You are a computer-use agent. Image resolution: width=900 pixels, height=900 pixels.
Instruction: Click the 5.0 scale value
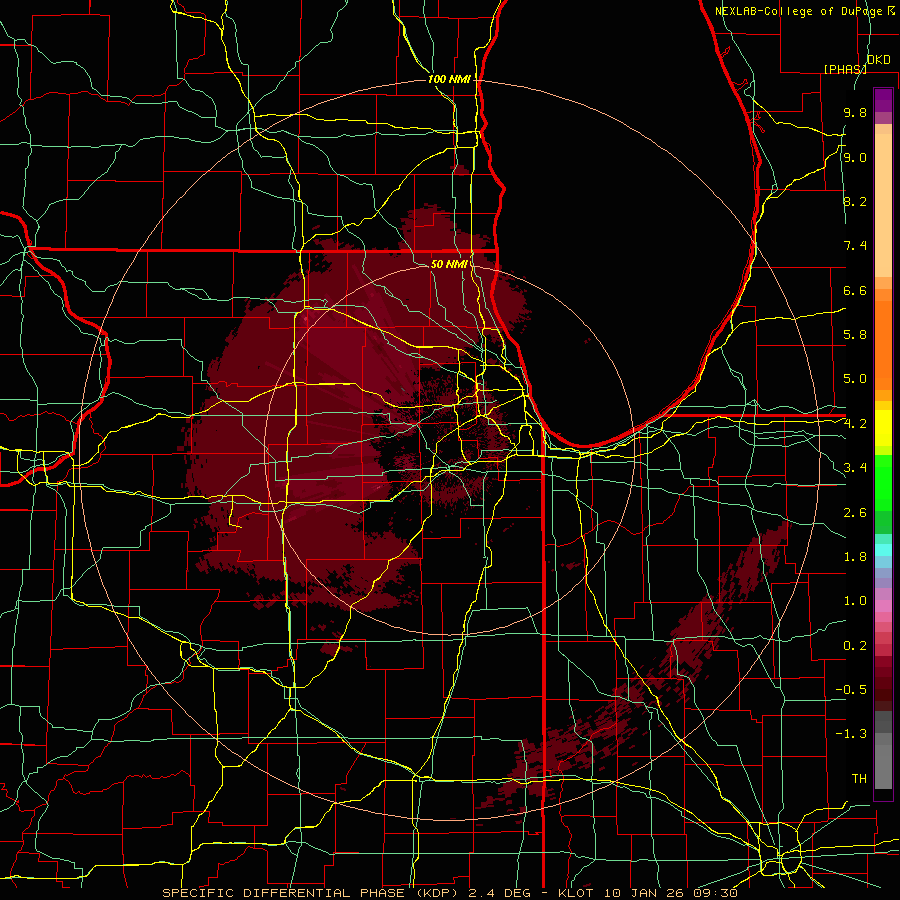point(855,379)
